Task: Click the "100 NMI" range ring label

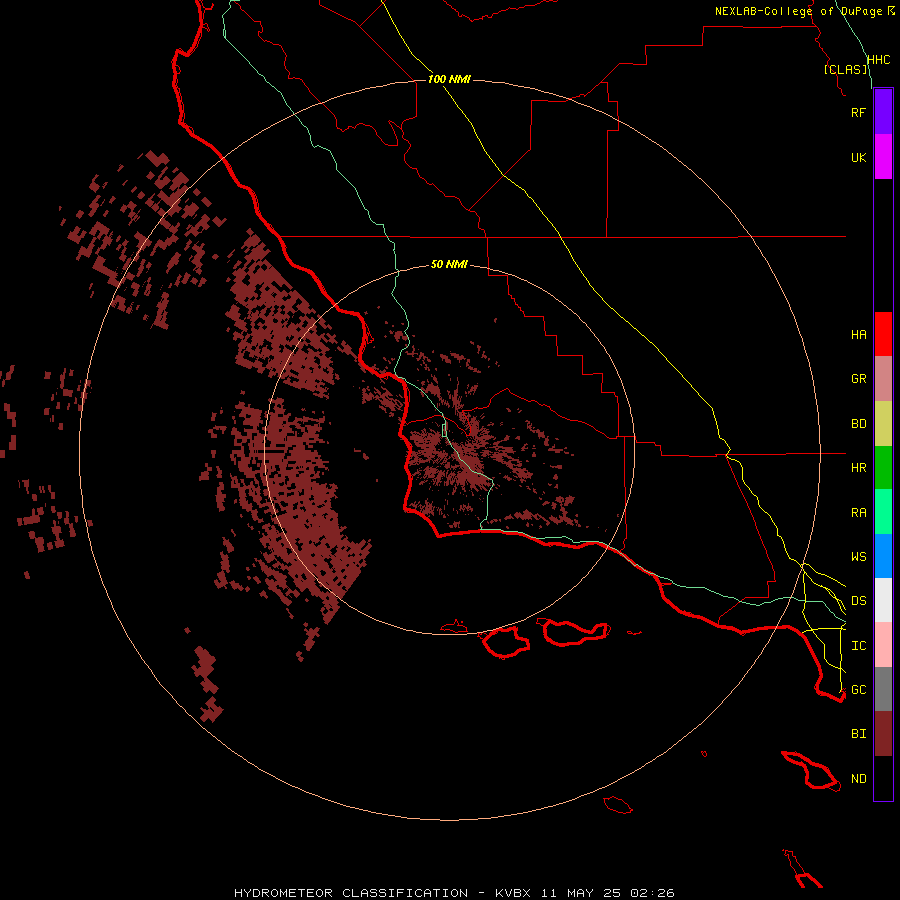Action: pos(449,79)
